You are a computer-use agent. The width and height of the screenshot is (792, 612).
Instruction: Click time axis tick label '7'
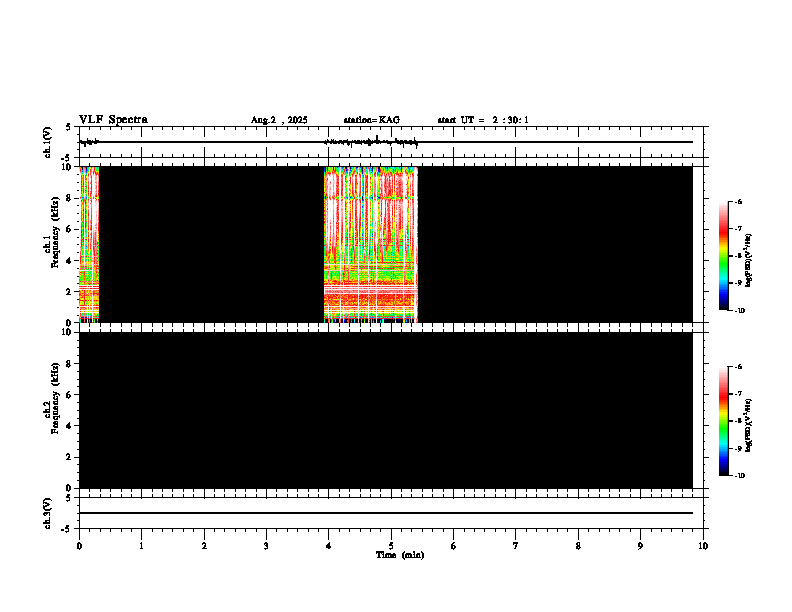[516, 546]
